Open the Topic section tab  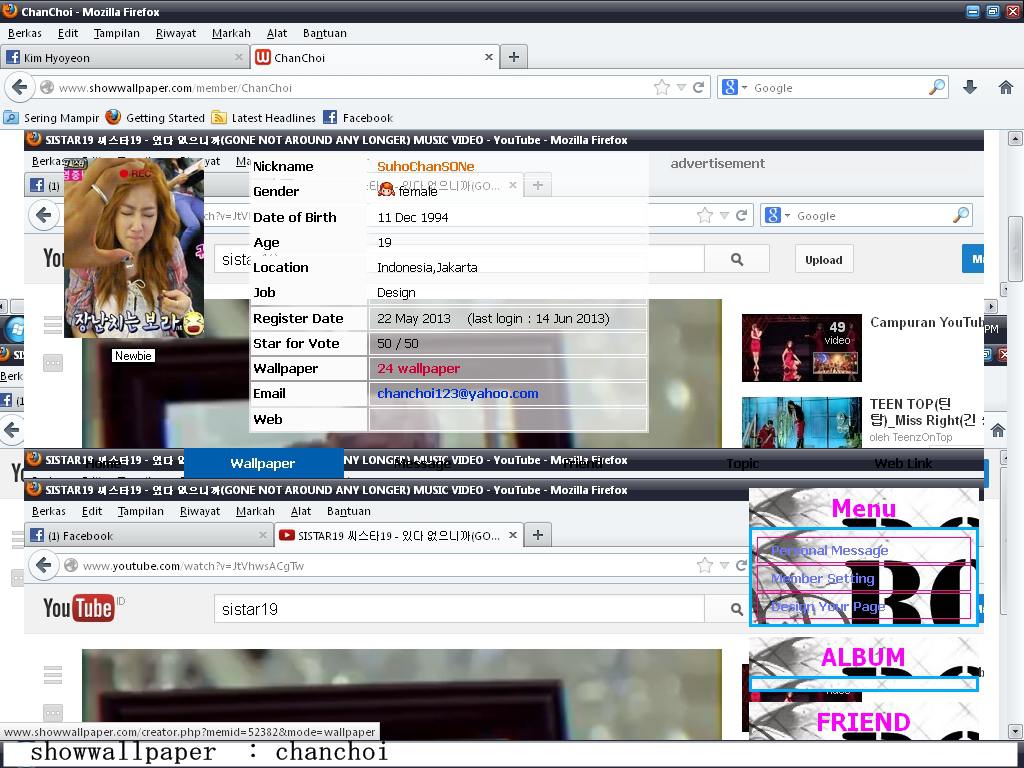click(743, 463)
